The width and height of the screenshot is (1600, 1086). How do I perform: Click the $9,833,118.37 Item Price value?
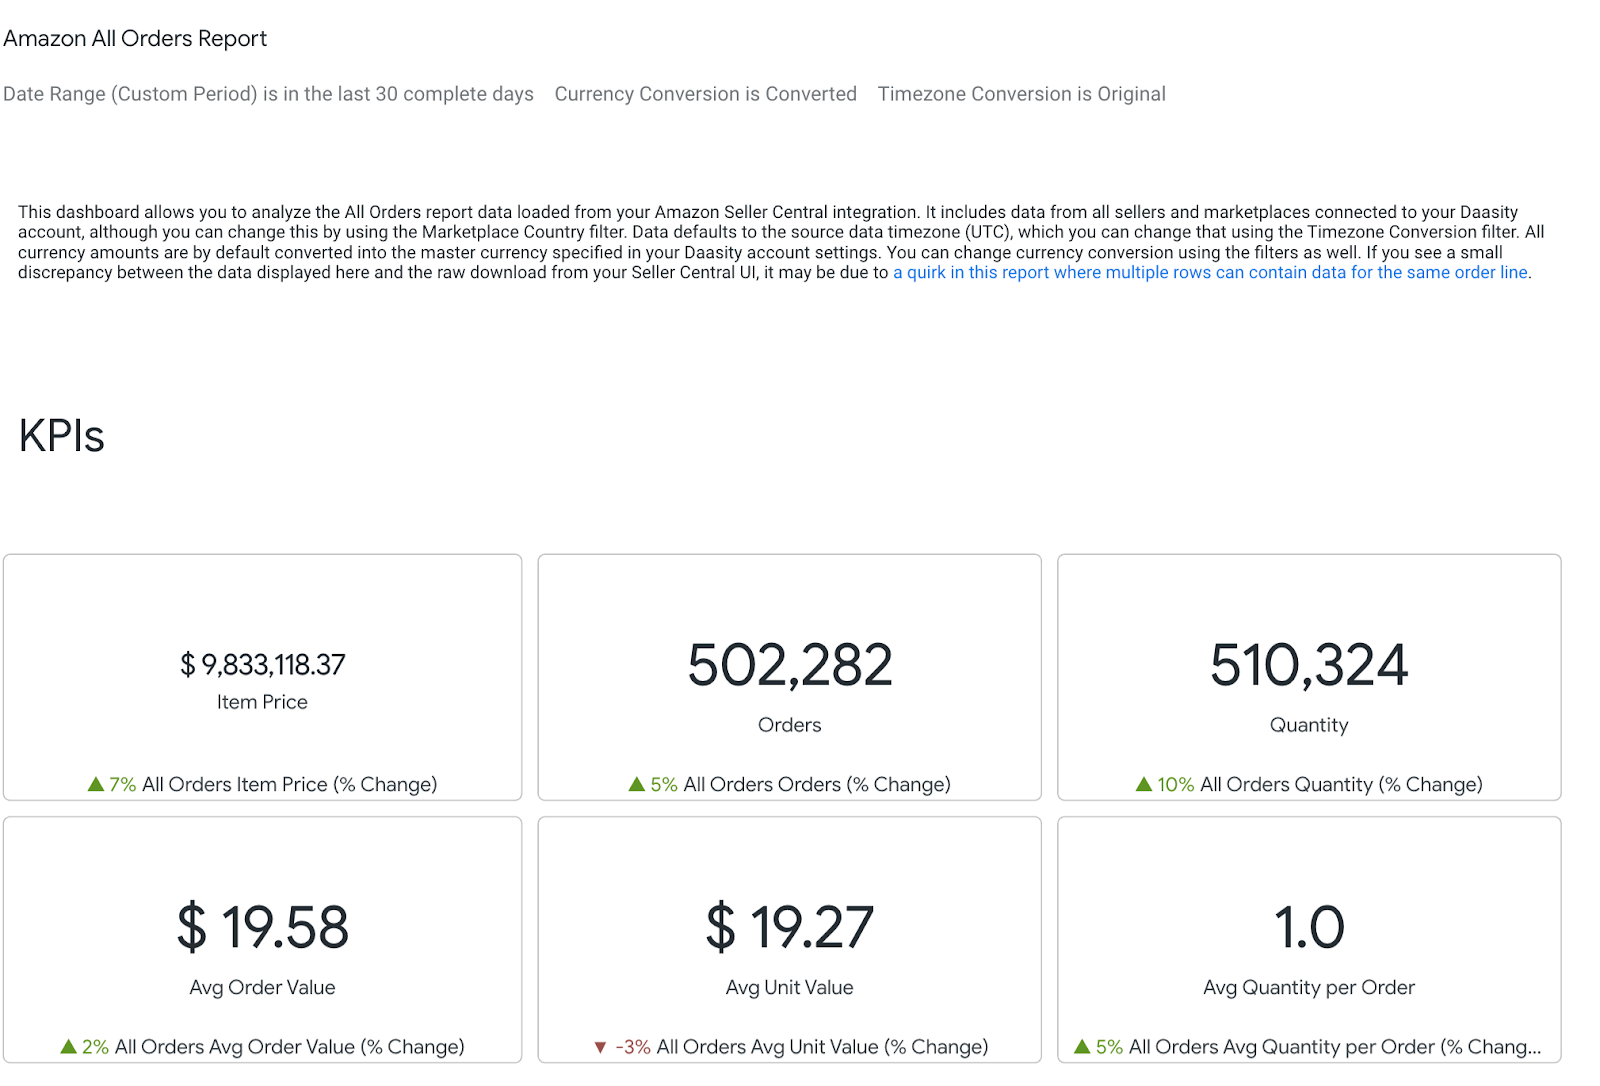coord(263,665)
